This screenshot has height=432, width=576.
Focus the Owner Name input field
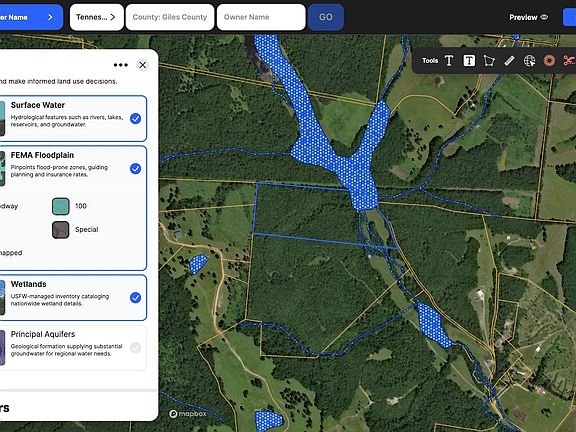click(x=261, y=17)
